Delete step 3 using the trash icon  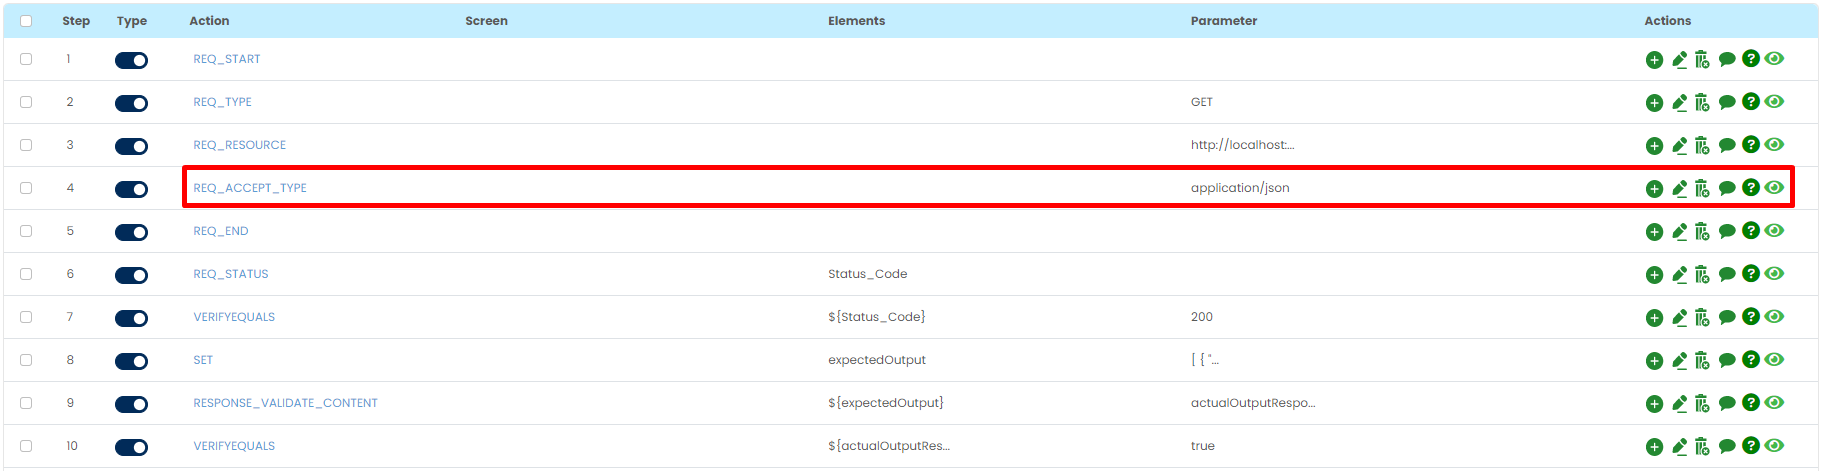tap(1702, 146)
